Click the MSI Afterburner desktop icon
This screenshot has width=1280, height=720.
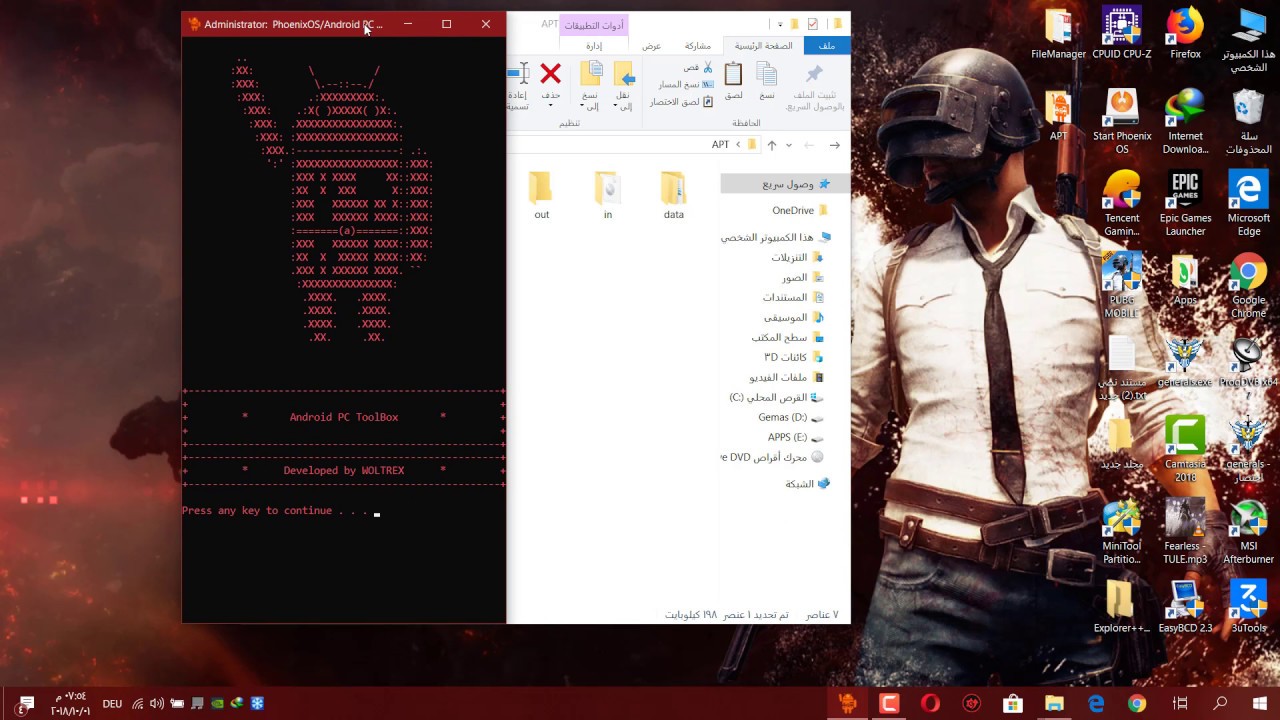(1248, 531)
